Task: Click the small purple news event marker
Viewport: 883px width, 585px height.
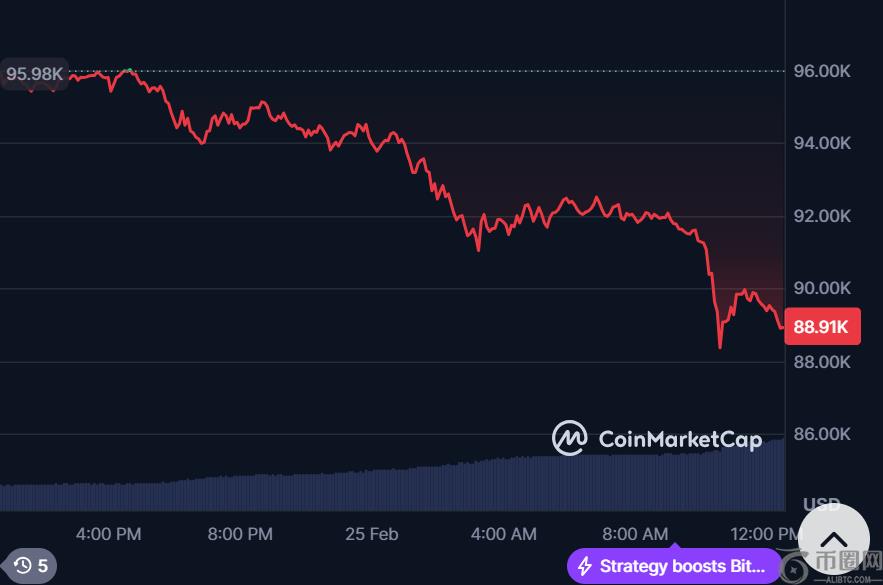Action: 674,547
